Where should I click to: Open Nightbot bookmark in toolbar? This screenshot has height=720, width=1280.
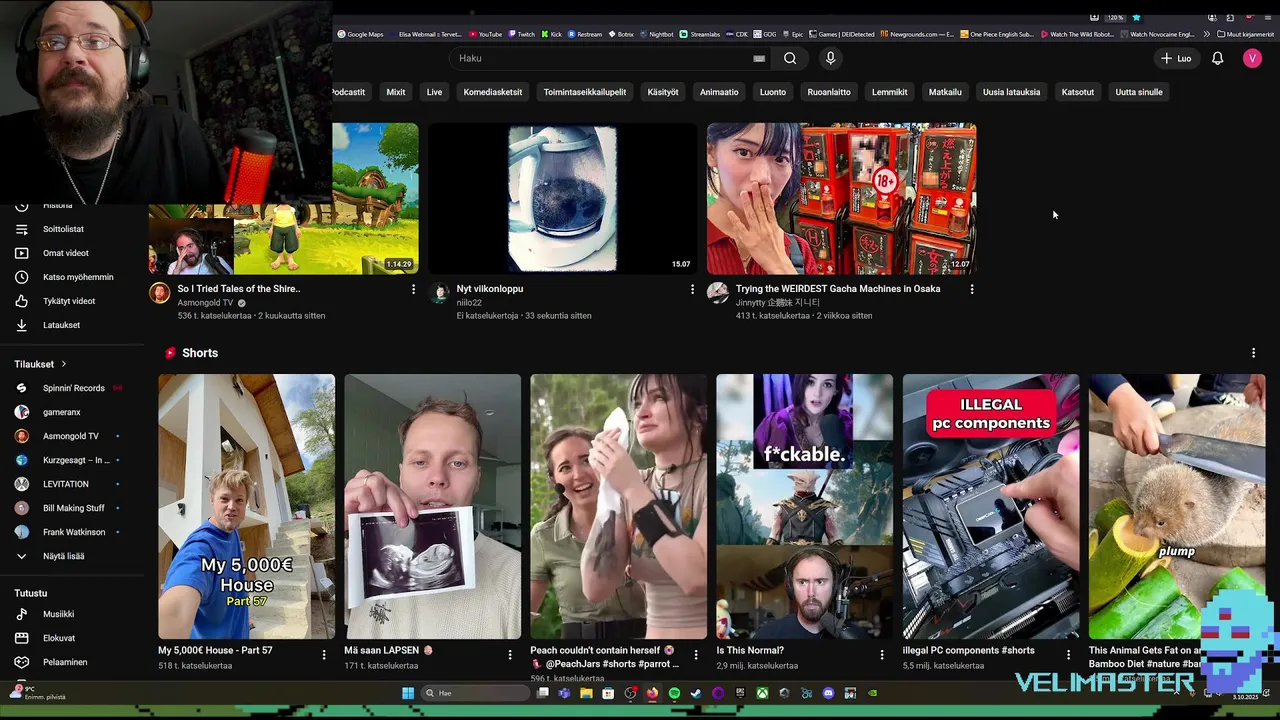pyautogui.click(x=656, y=34)
